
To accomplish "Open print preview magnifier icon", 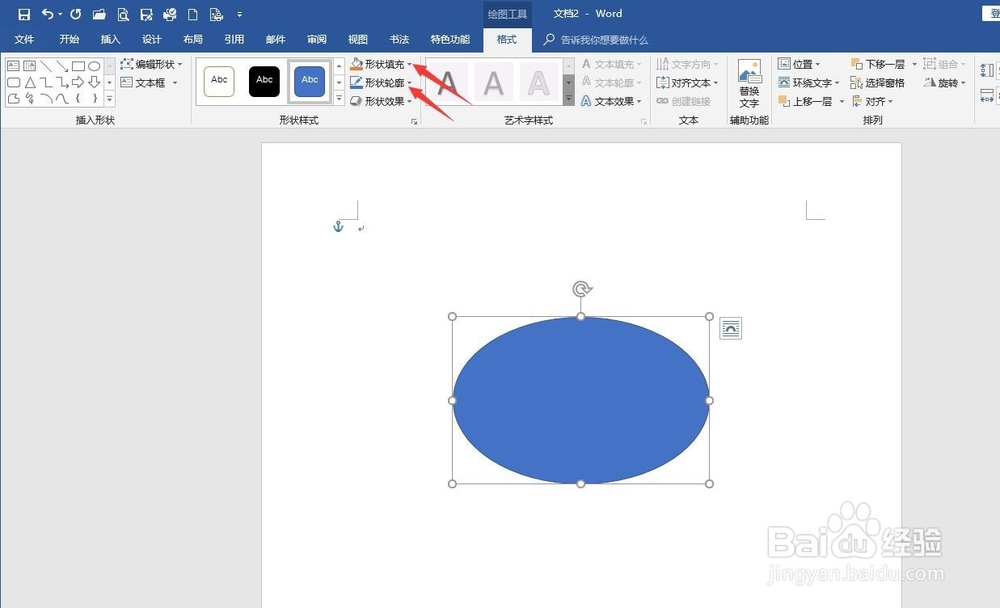I will pyautogui.click(x=122, y=14).
